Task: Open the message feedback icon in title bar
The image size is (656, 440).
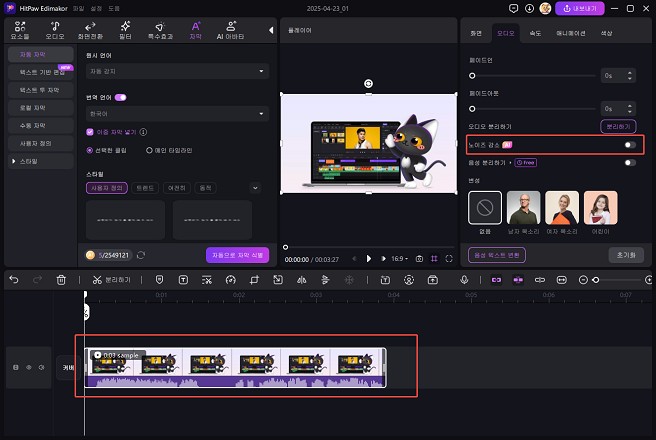Action: 513,8
